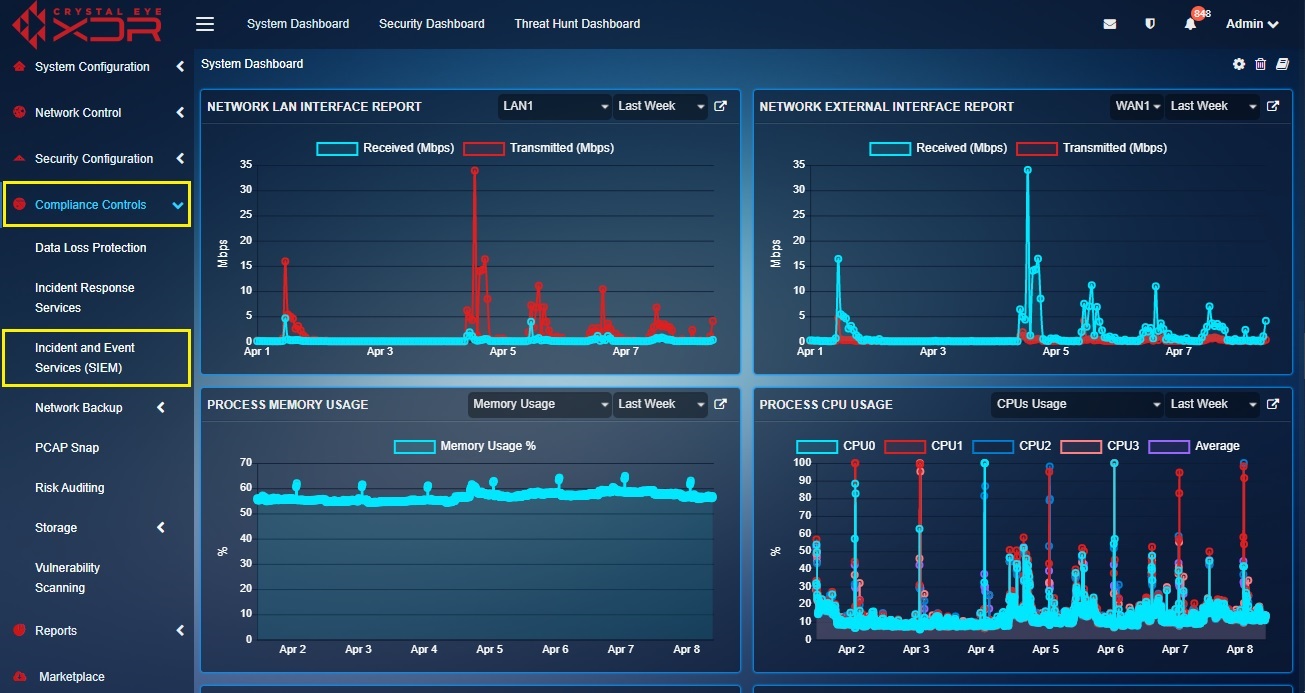The image size is (1305, 693).
Task: Open Incident and Event Services (SIEM)
Action: click(x=85, y=358)
